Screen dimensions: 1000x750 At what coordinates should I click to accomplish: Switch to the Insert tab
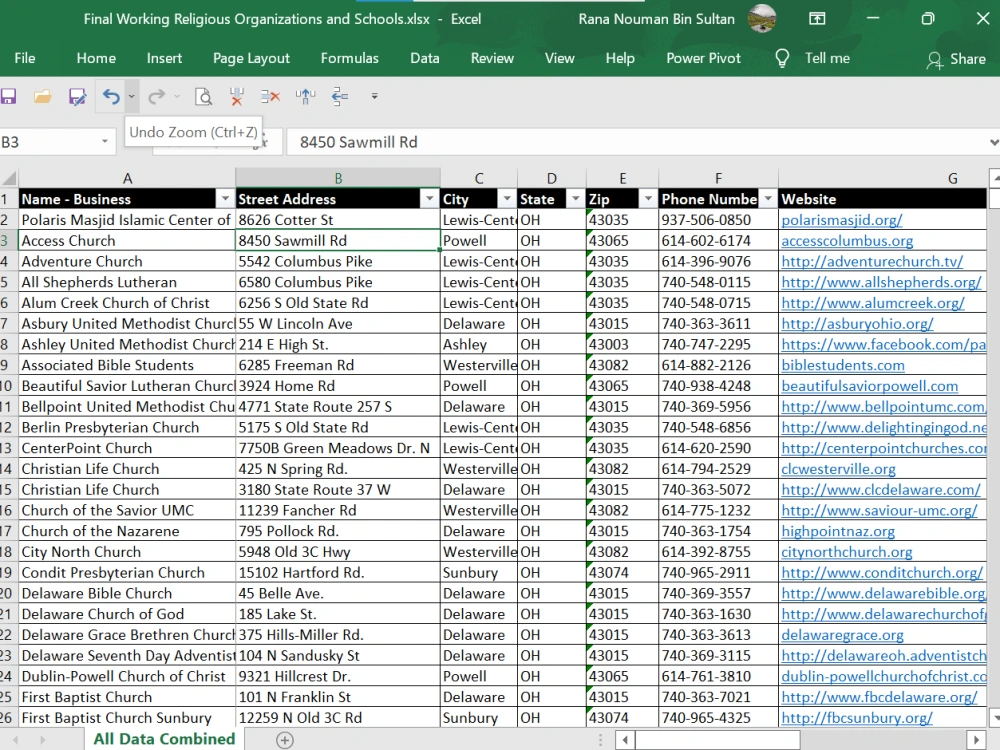click(x=164, y=58)
